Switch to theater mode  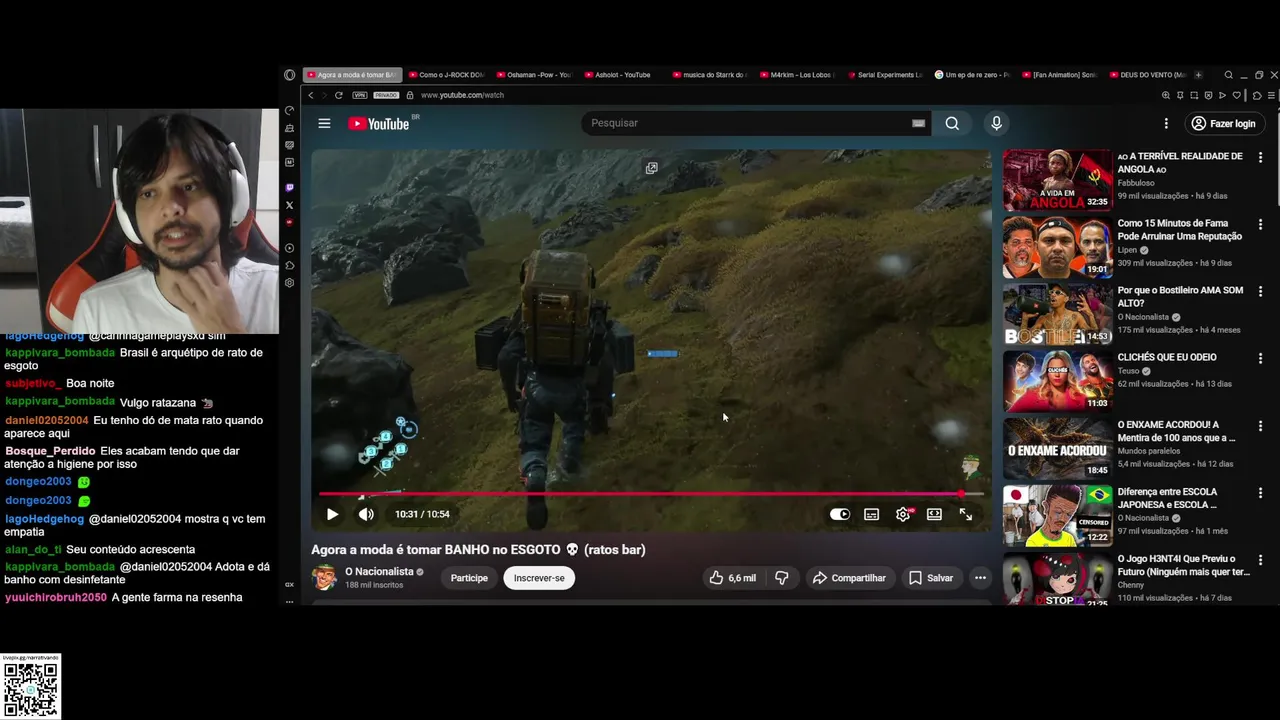pos(934,514)
